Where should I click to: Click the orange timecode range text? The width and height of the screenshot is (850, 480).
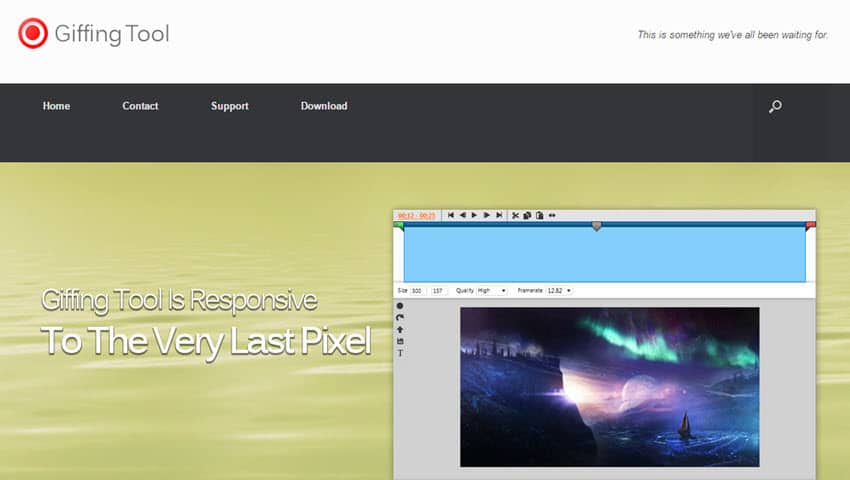pos(416,216)
